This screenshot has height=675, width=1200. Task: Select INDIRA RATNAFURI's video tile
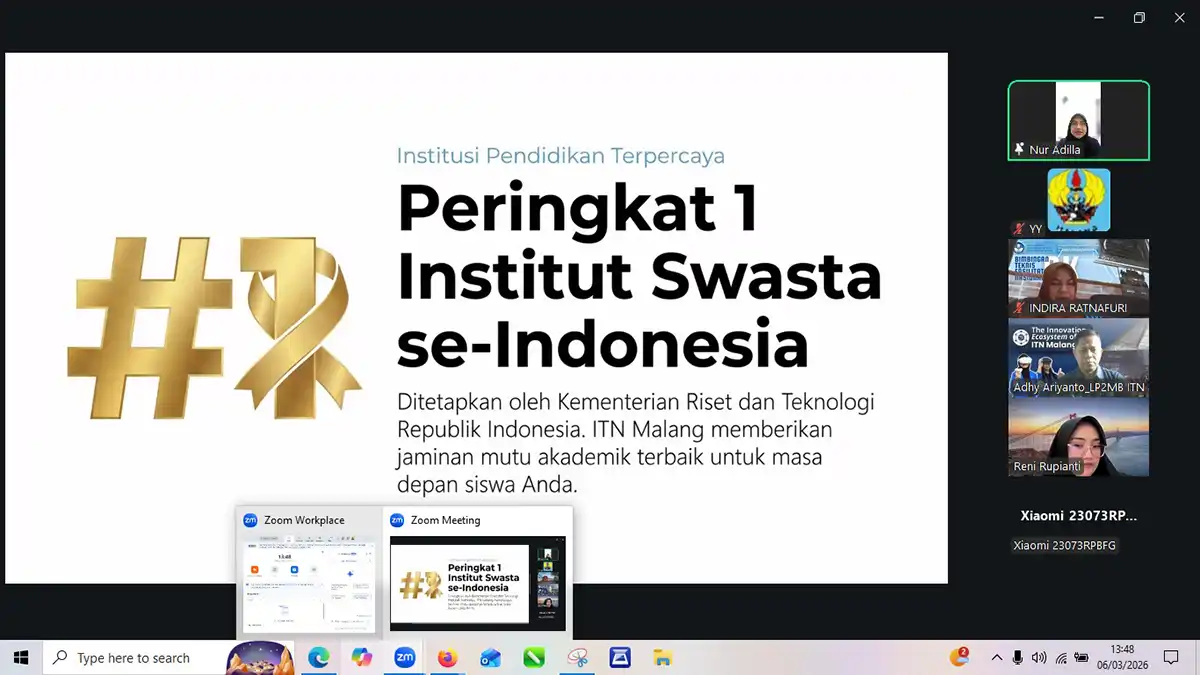point(1078,278)
